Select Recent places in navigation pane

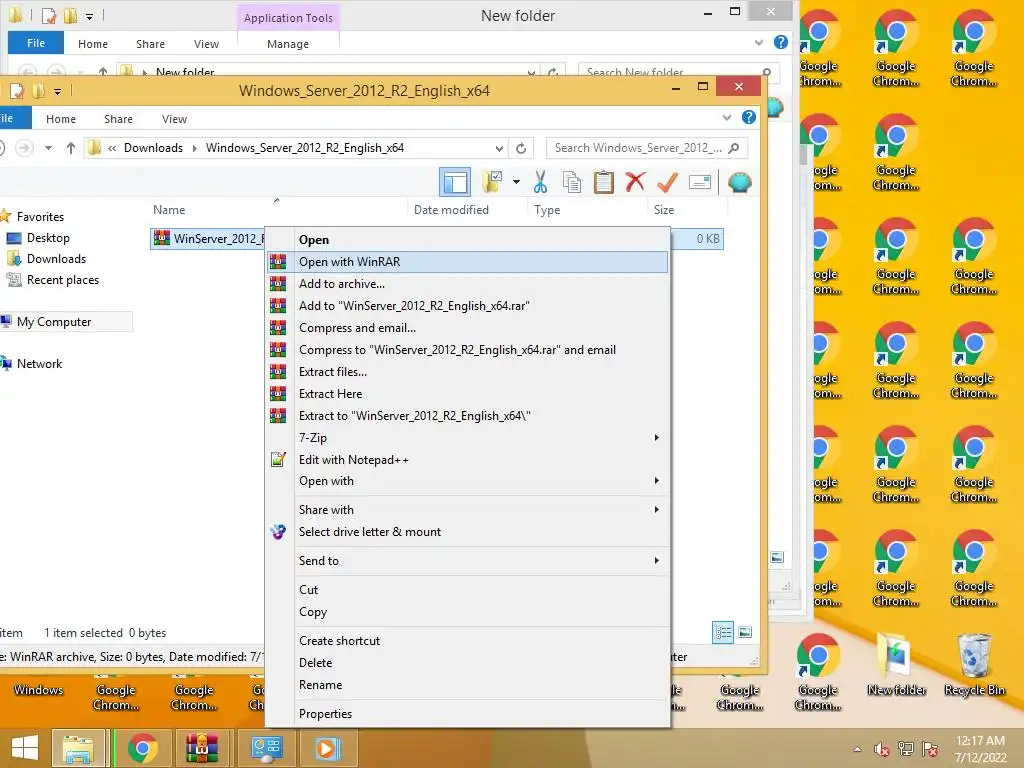(x=63, y=280)
